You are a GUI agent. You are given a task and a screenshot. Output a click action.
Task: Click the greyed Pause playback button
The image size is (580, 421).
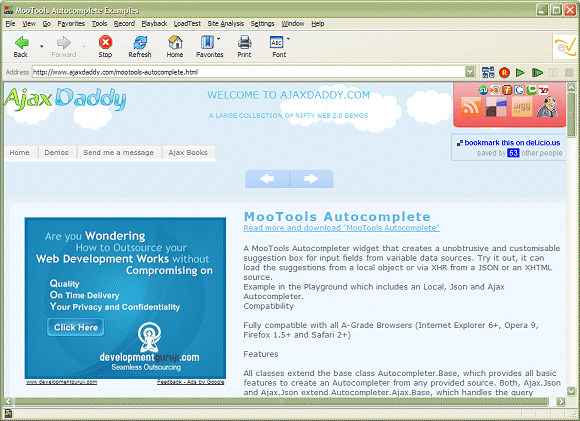click(x=553, y=73)
